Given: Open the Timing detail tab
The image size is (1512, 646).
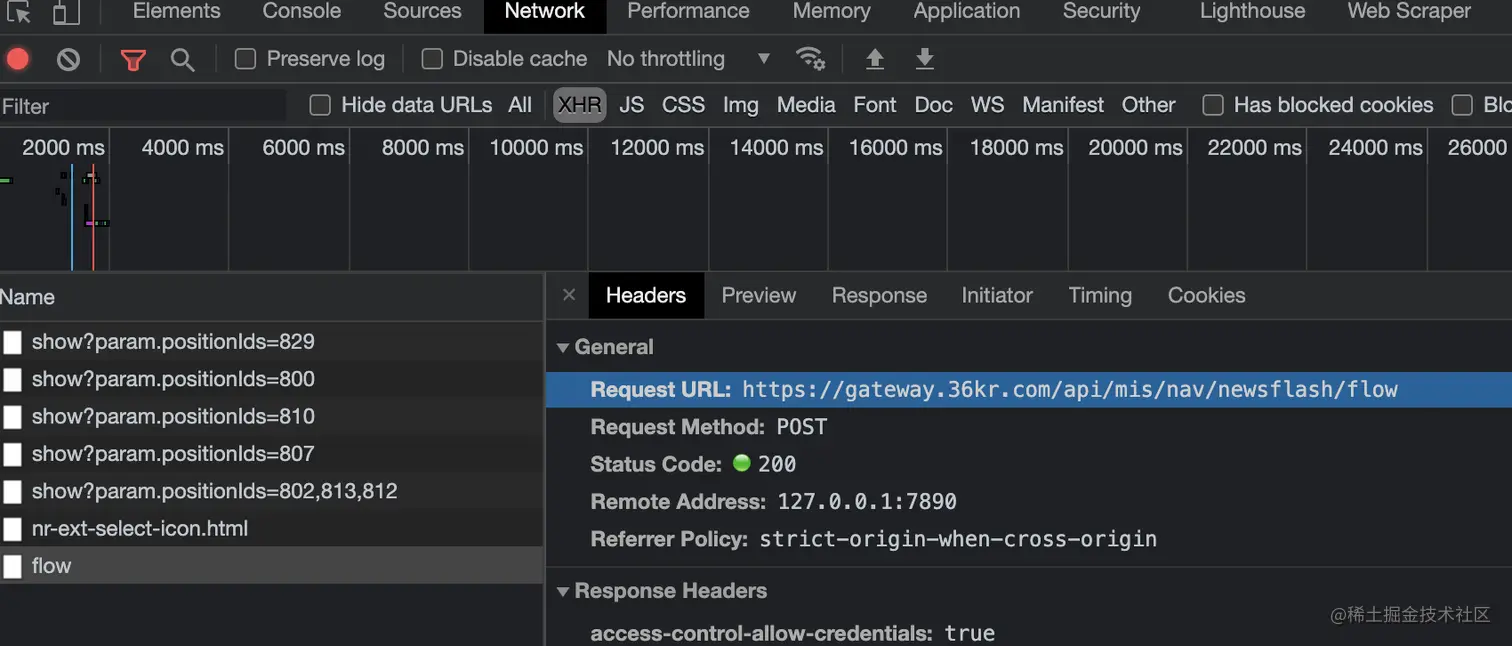Looking at the screenshot, I should [1100, 295].
